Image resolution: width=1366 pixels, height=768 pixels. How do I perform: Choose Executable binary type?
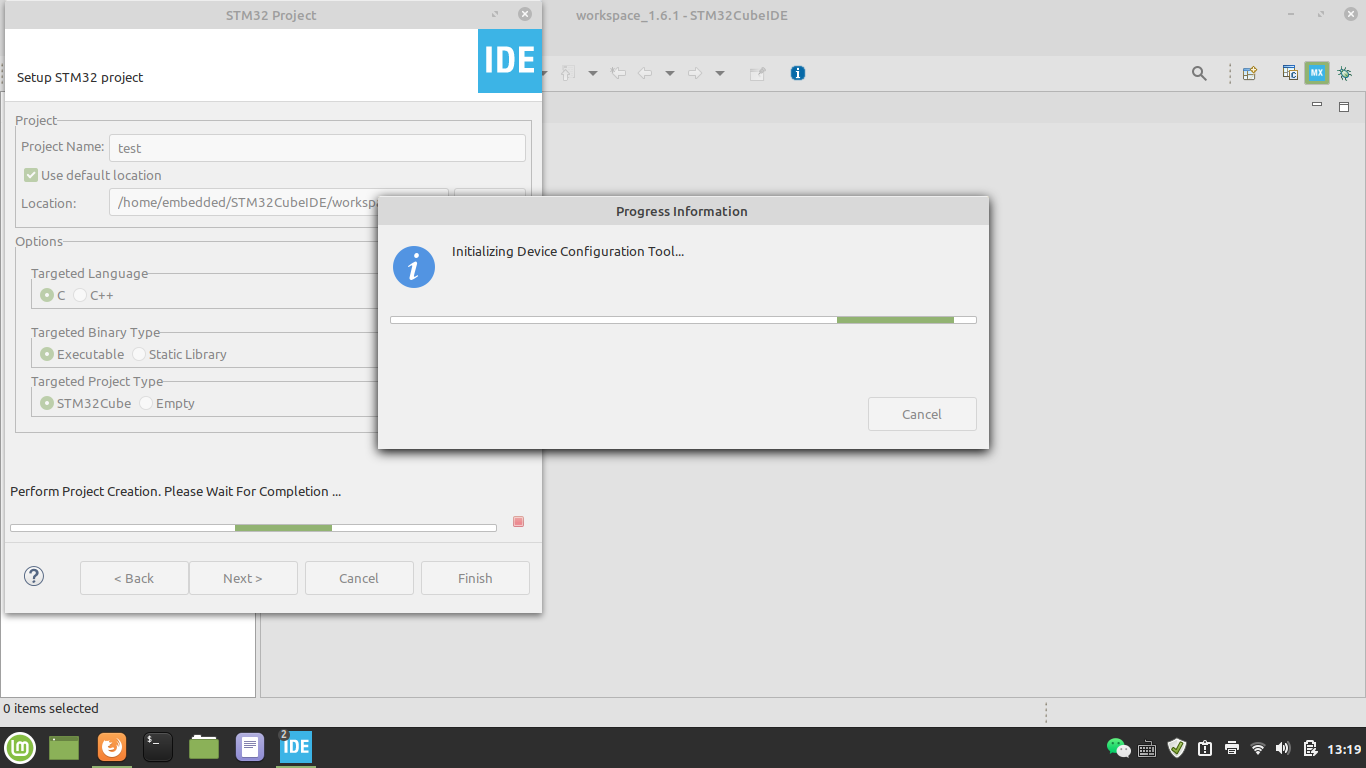pos(46,354)
